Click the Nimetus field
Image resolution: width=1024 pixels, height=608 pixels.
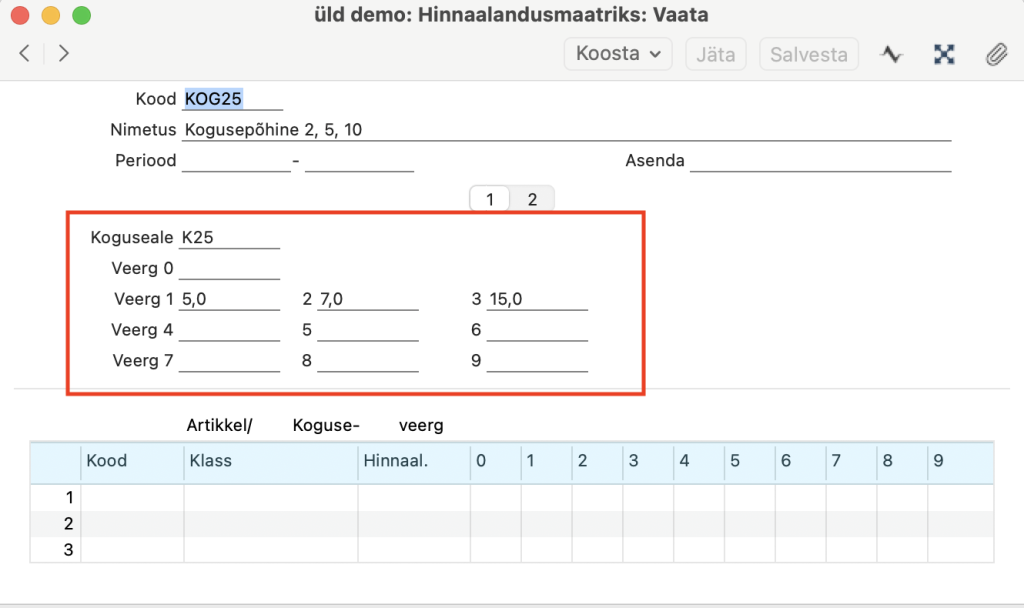[x=566, y=129]
